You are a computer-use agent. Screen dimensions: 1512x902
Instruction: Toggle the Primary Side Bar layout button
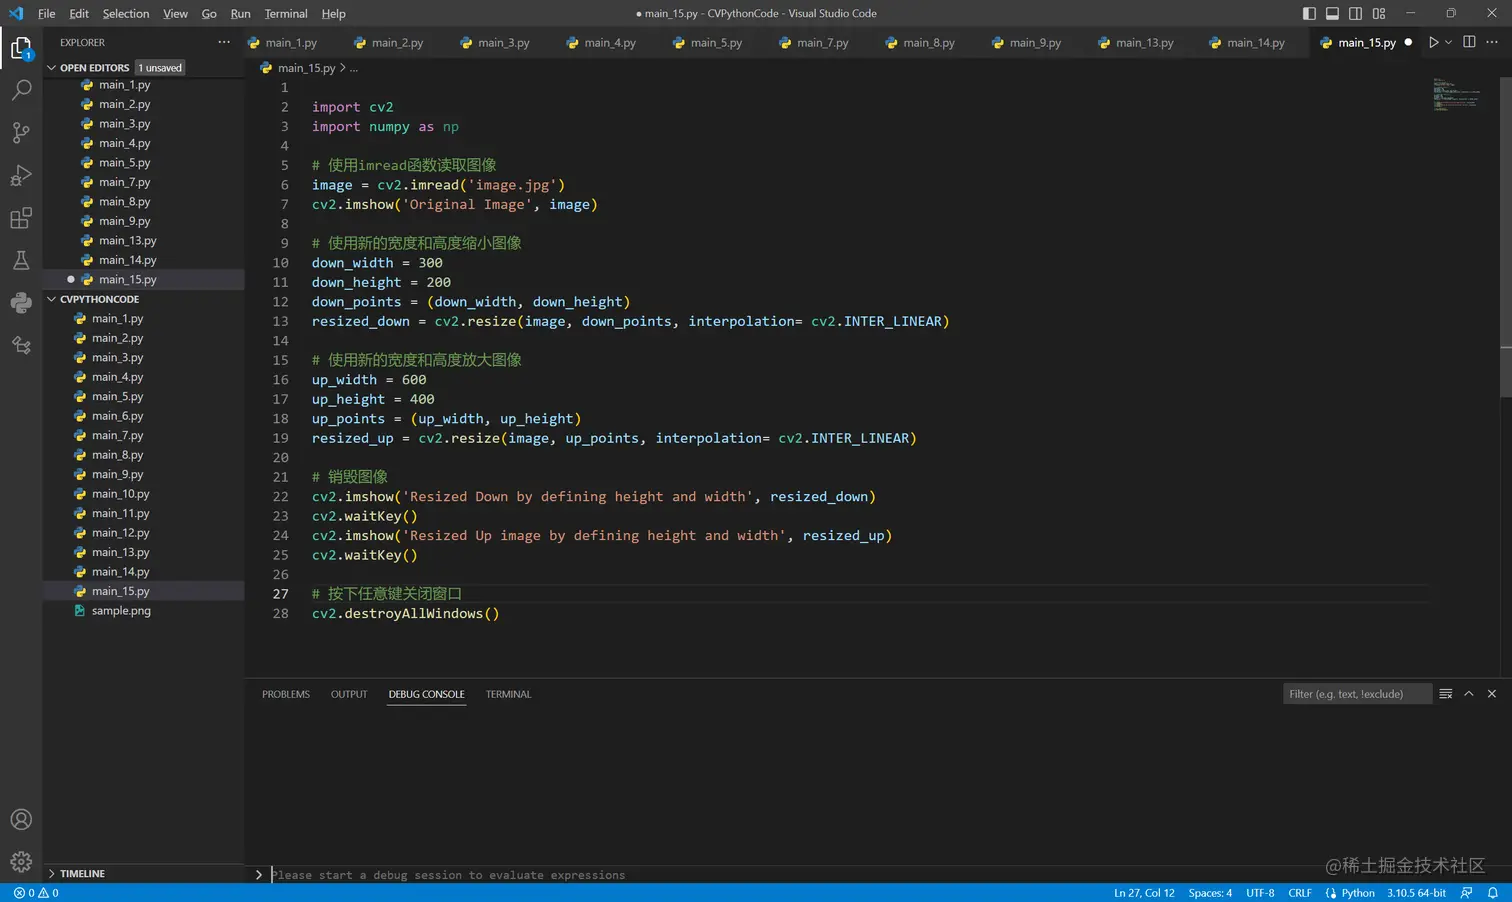1309,14
